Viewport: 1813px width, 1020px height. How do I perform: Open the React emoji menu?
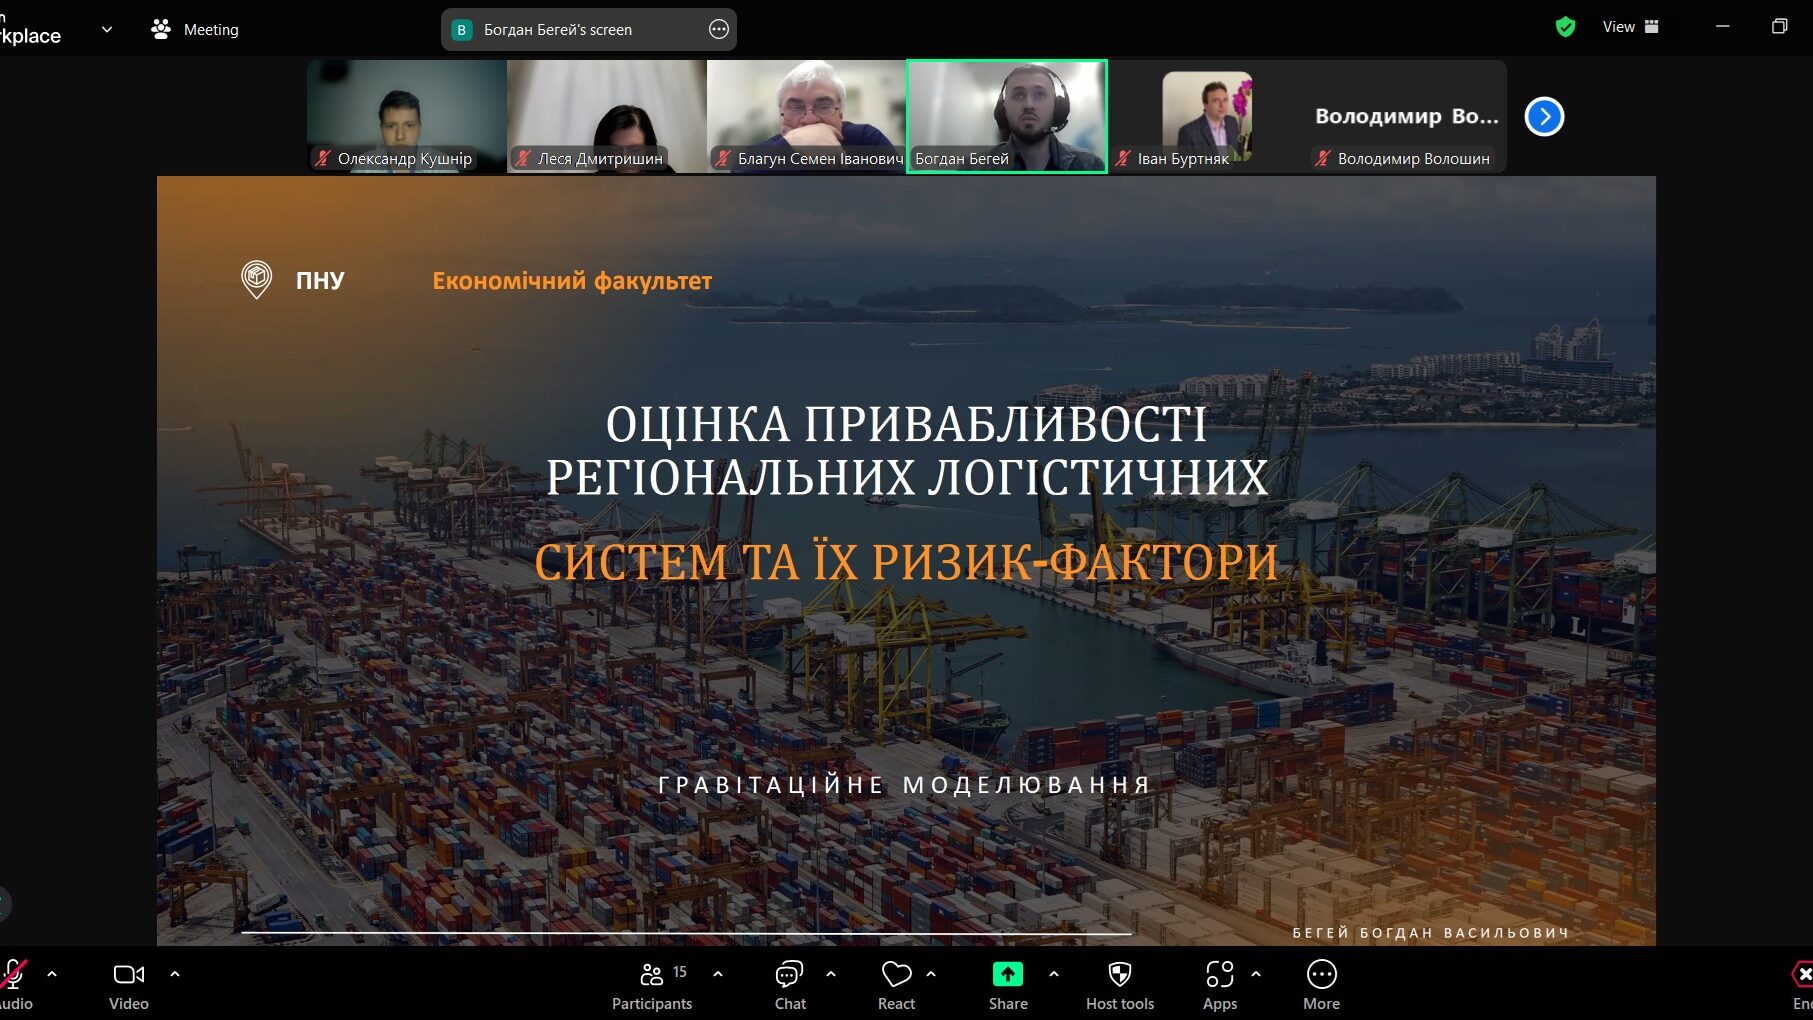[x=896, y=985]
